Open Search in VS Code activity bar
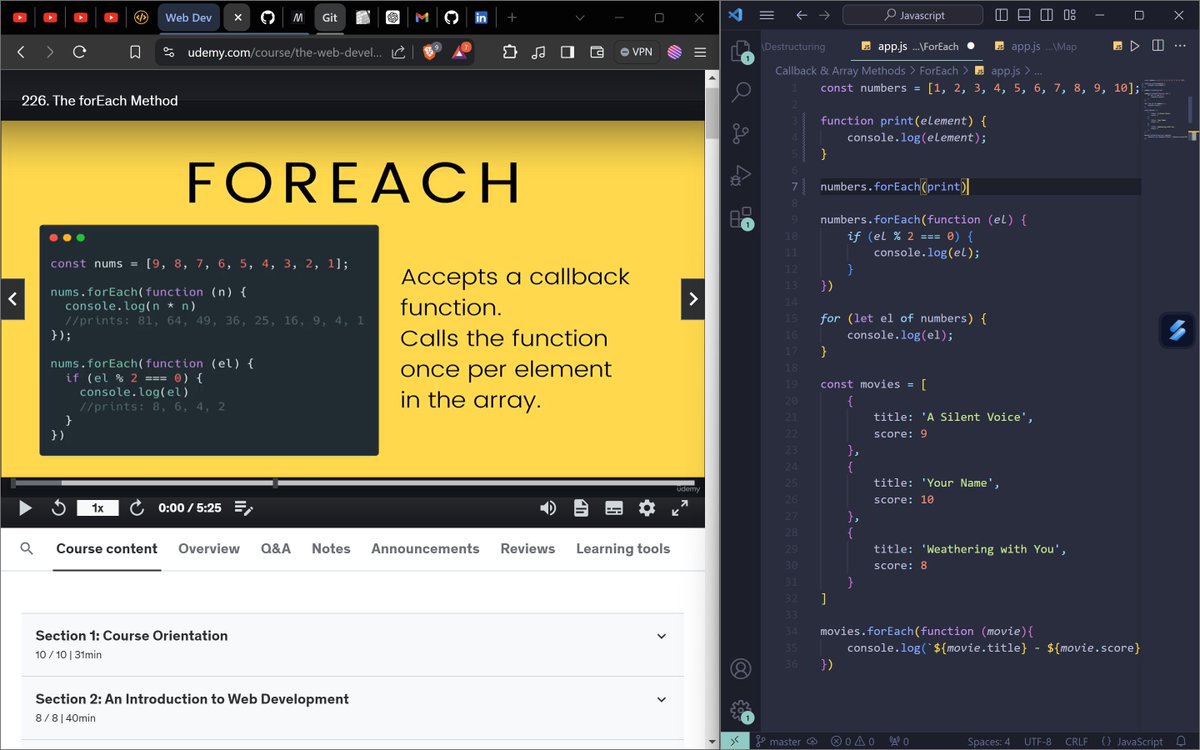The height and width of the screenshot is (750, 1200). pos(741,92)
